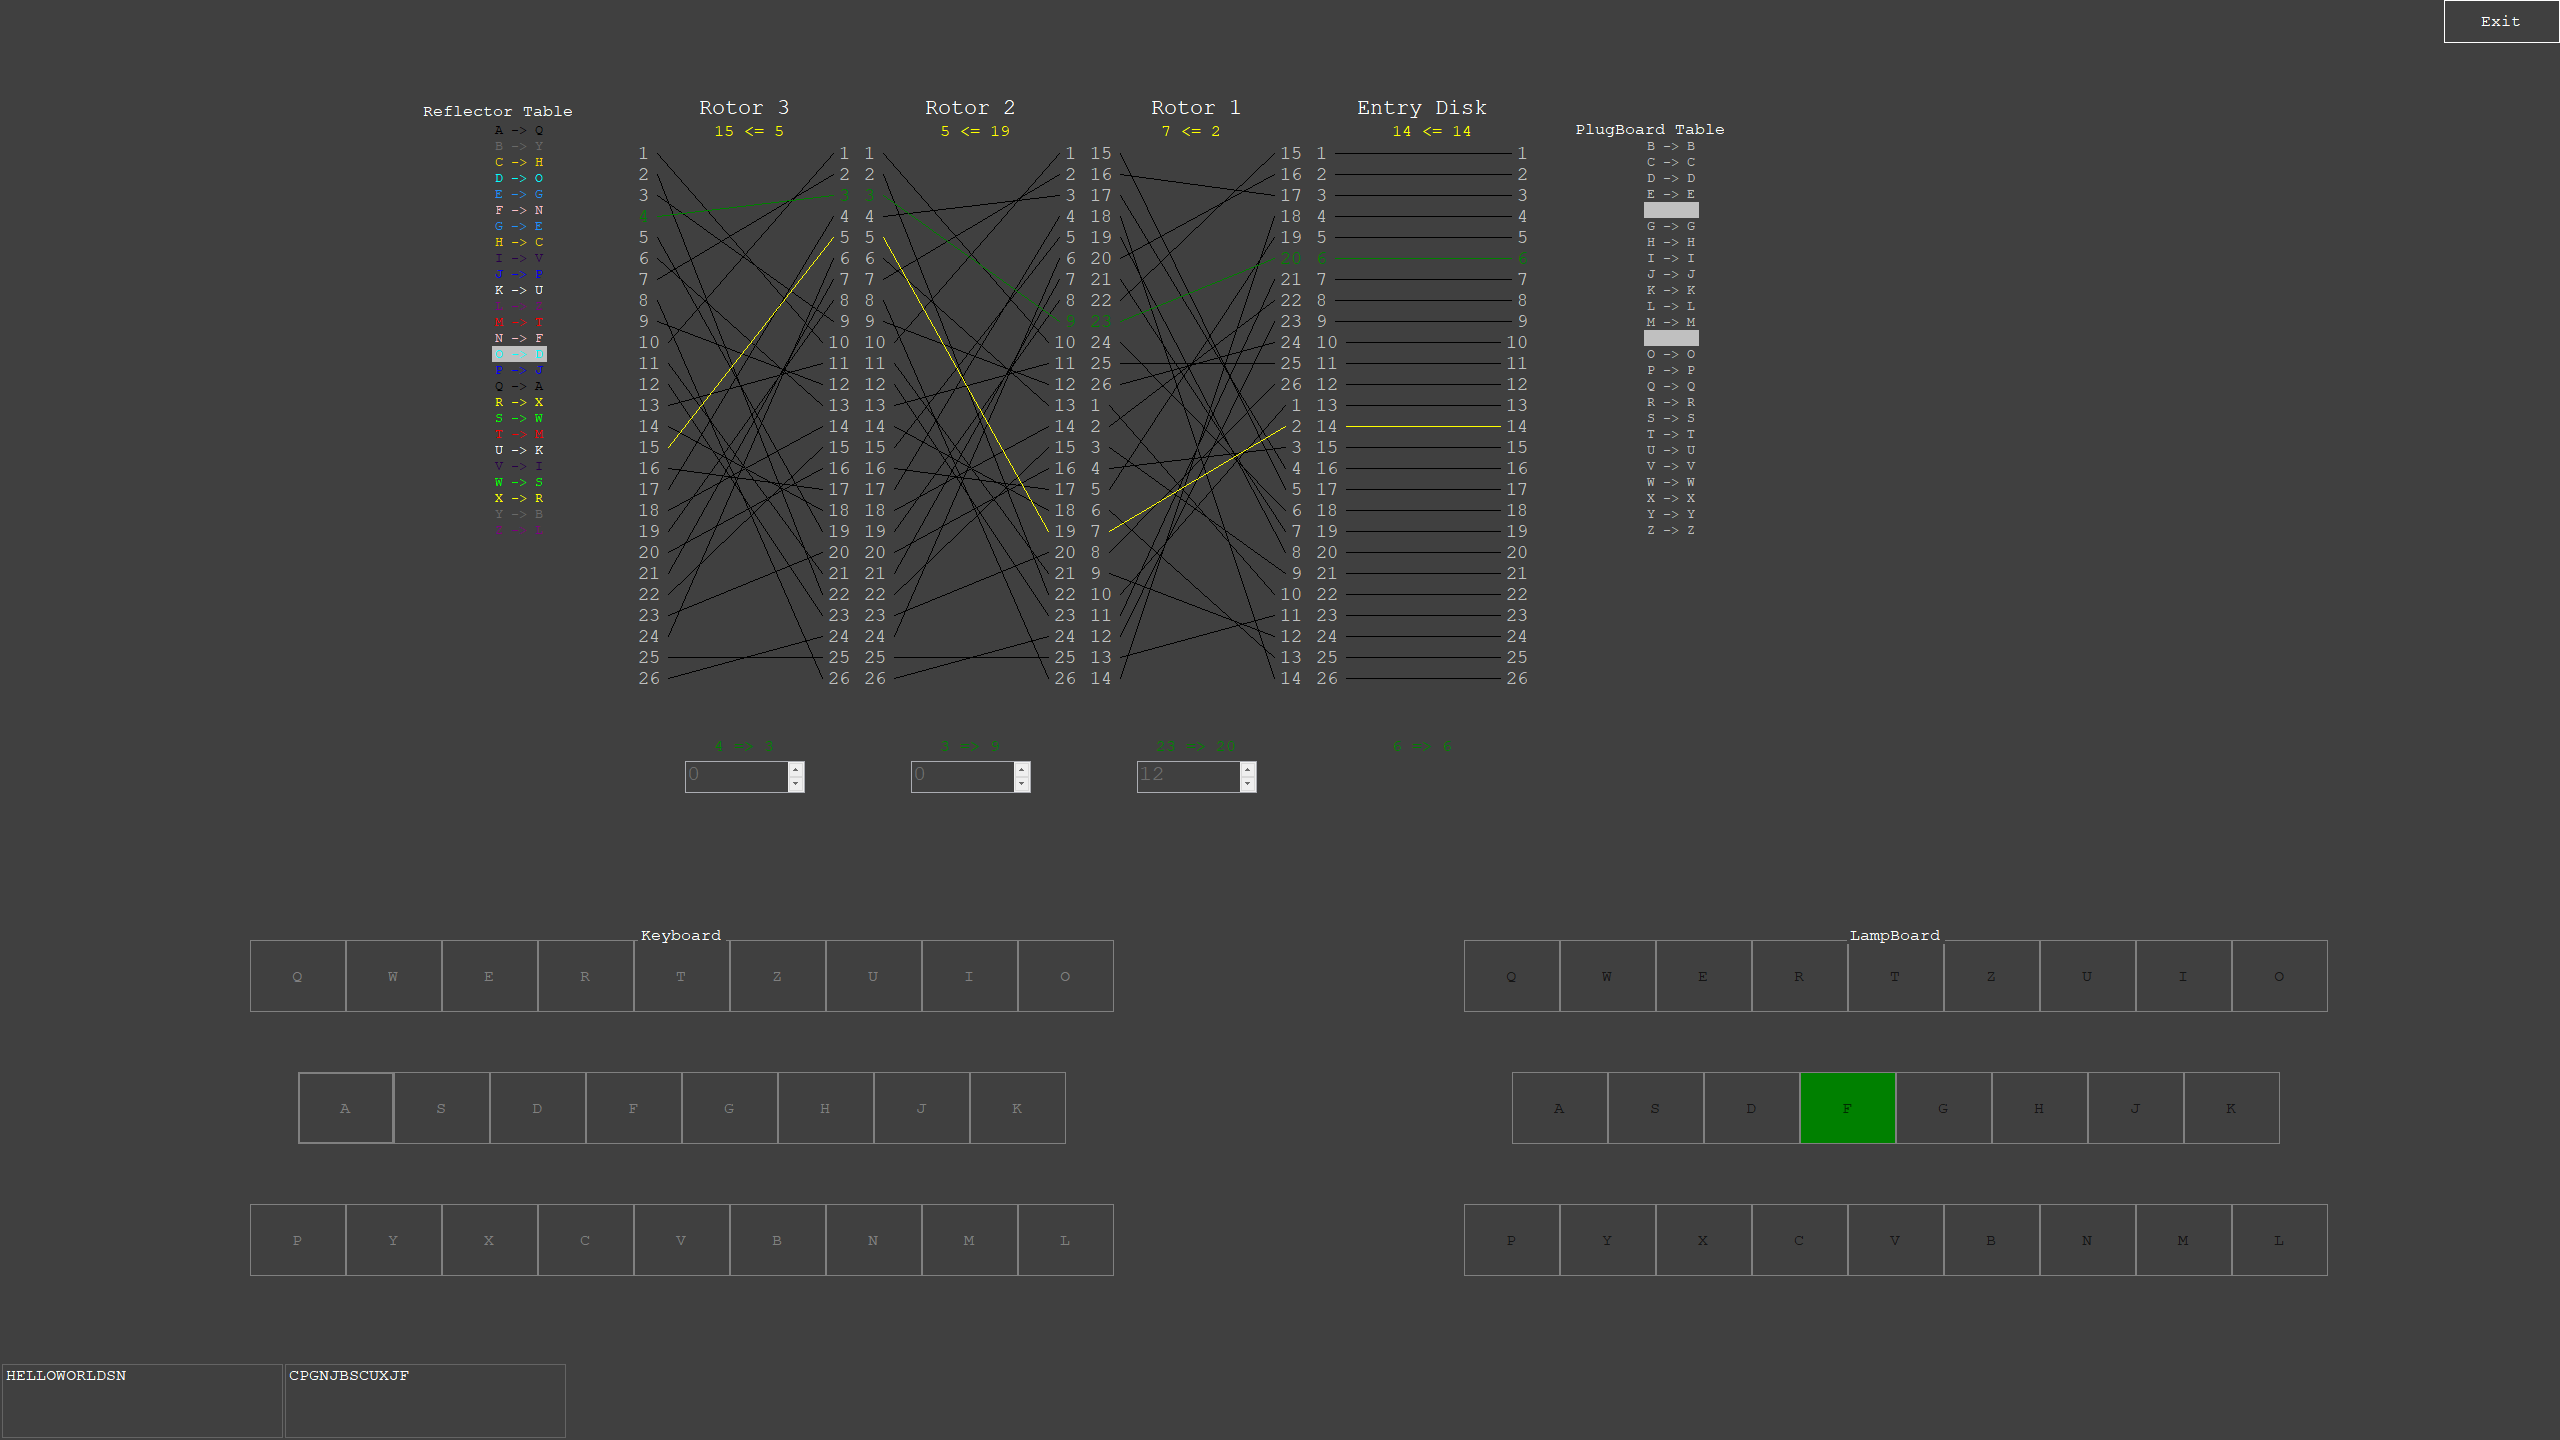Hit the L key on Keyboard
The image size is (2560, 1440).
click(1065, 1240)
